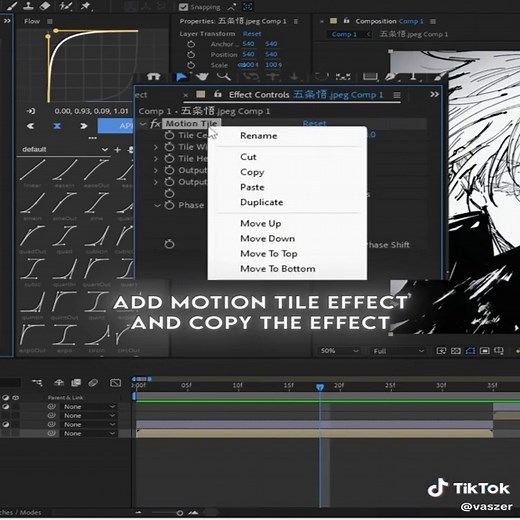520x520 pixels.
Task: Expand the Output Height property
Action: [156, 182]
